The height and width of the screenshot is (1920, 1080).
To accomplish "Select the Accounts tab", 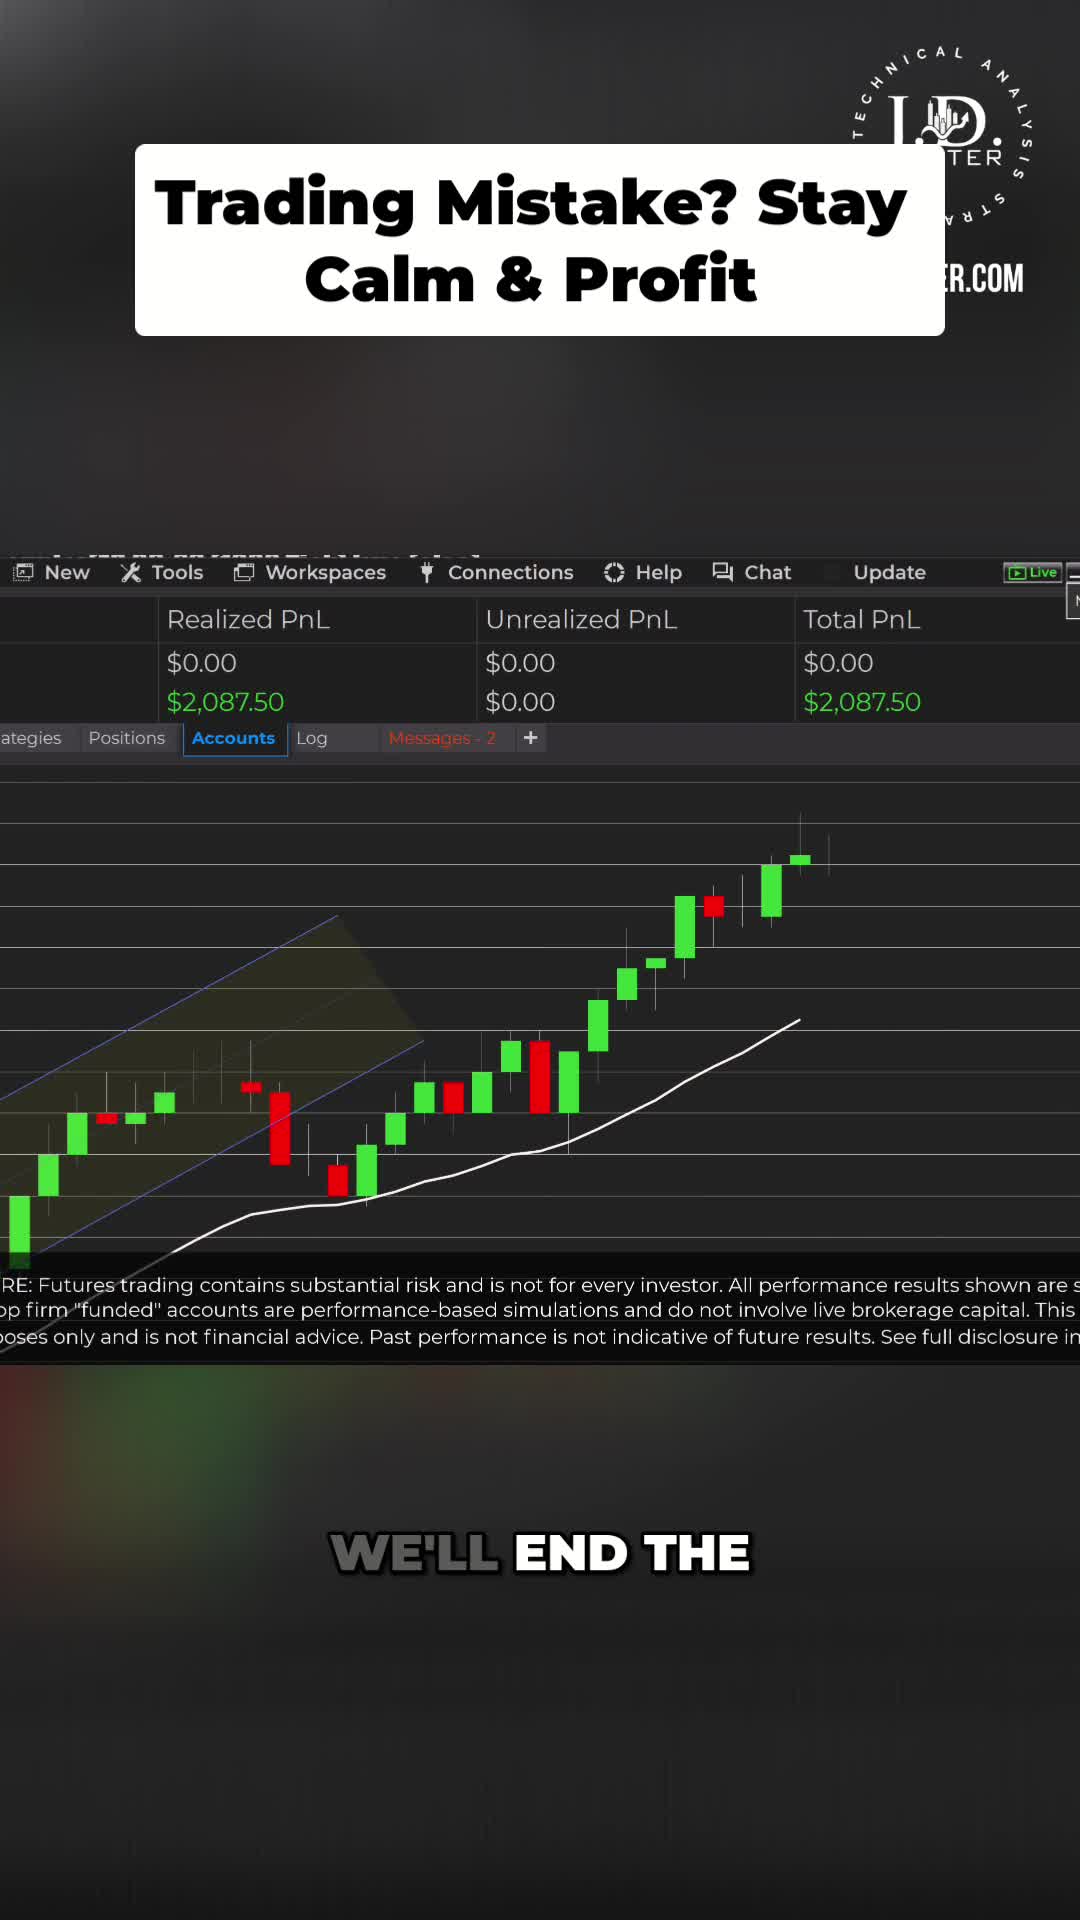I will [x=234, y=738].
